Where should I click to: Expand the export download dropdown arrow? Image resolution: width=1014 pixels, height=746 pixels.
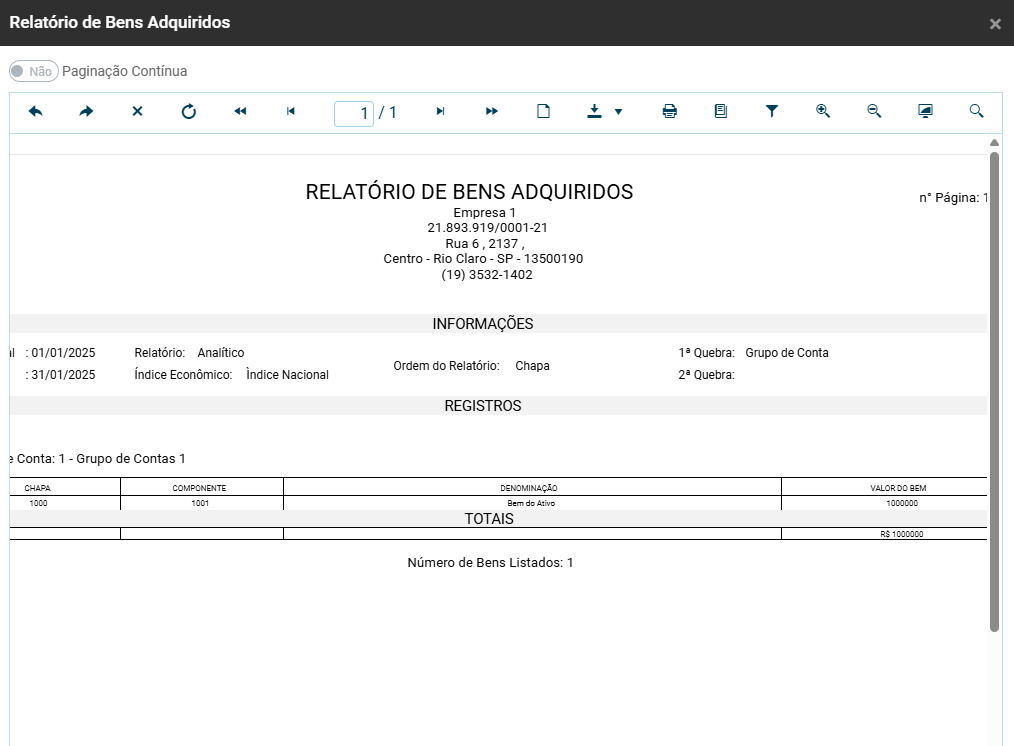pyautogui.click(x=618, y=112)
